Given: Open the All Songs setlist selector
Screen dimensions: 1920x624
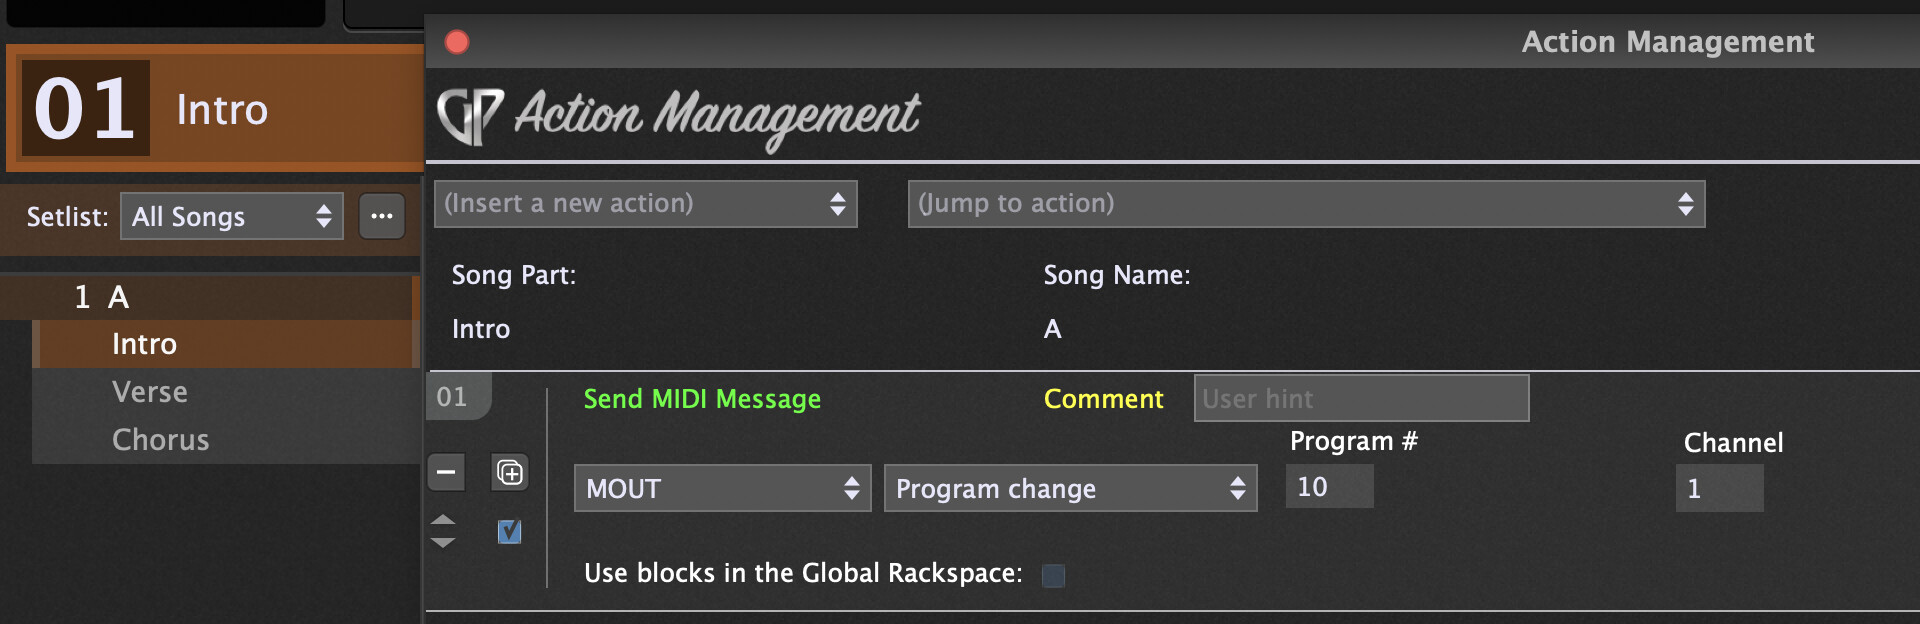Looking at the screenshot, I should (231, 217).
